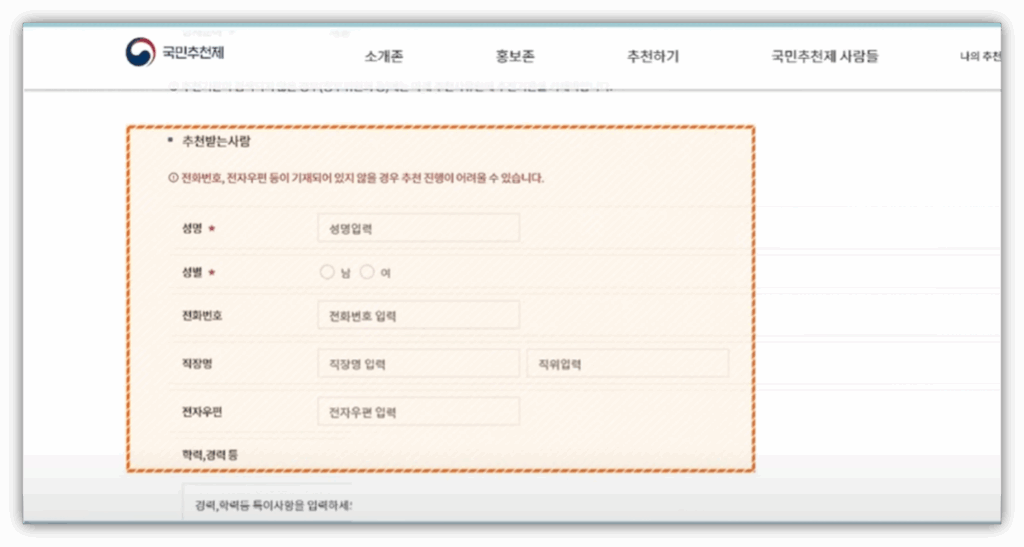The width and height of the screenshot is (1024, 547).
Task: Open the 홍보존 menu
Action: [515, 56]
